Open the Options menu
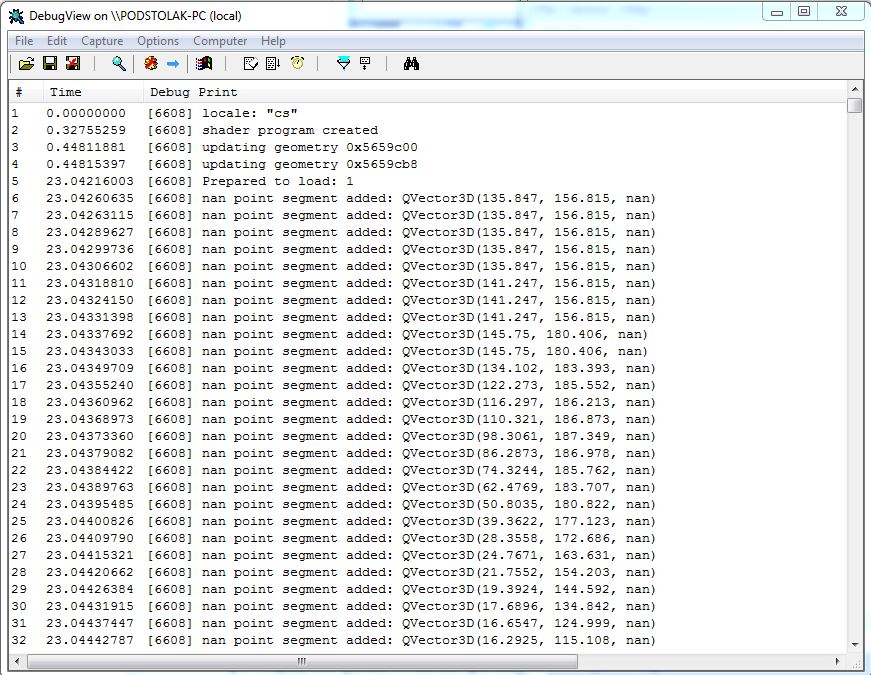871x675 pixels. (158, 41)
